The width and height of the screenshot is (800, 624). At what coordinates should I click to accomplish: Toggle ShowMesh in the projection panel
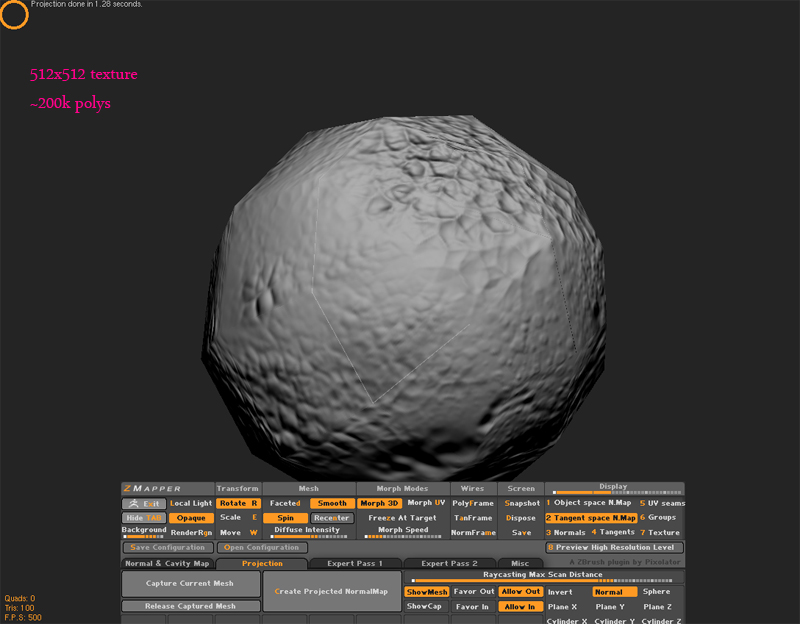426,592
